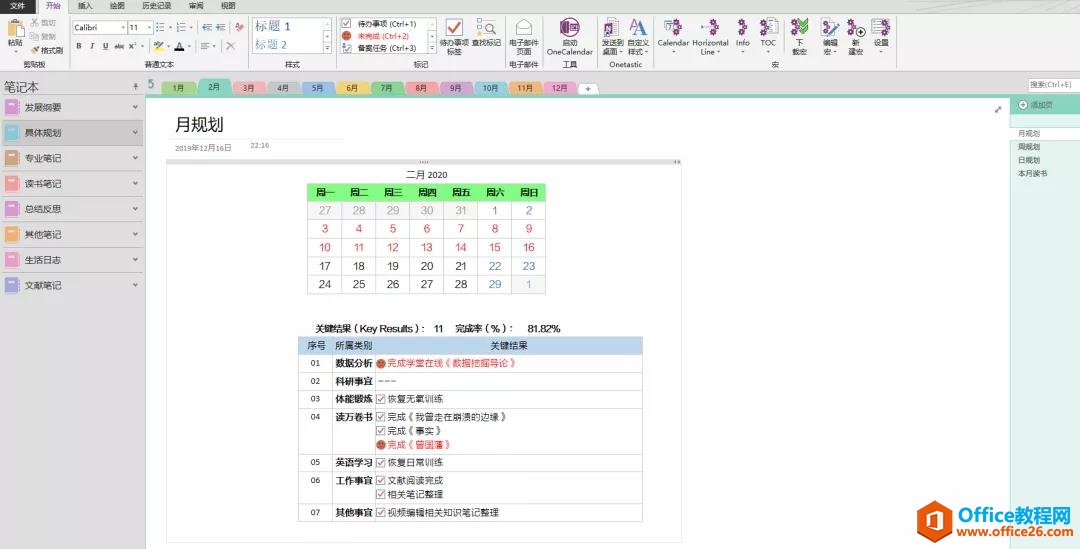Image resolution: width=1080 pixels, height=549 pixels.
Task: Toggle italic formatting
Action: (92, 46)
